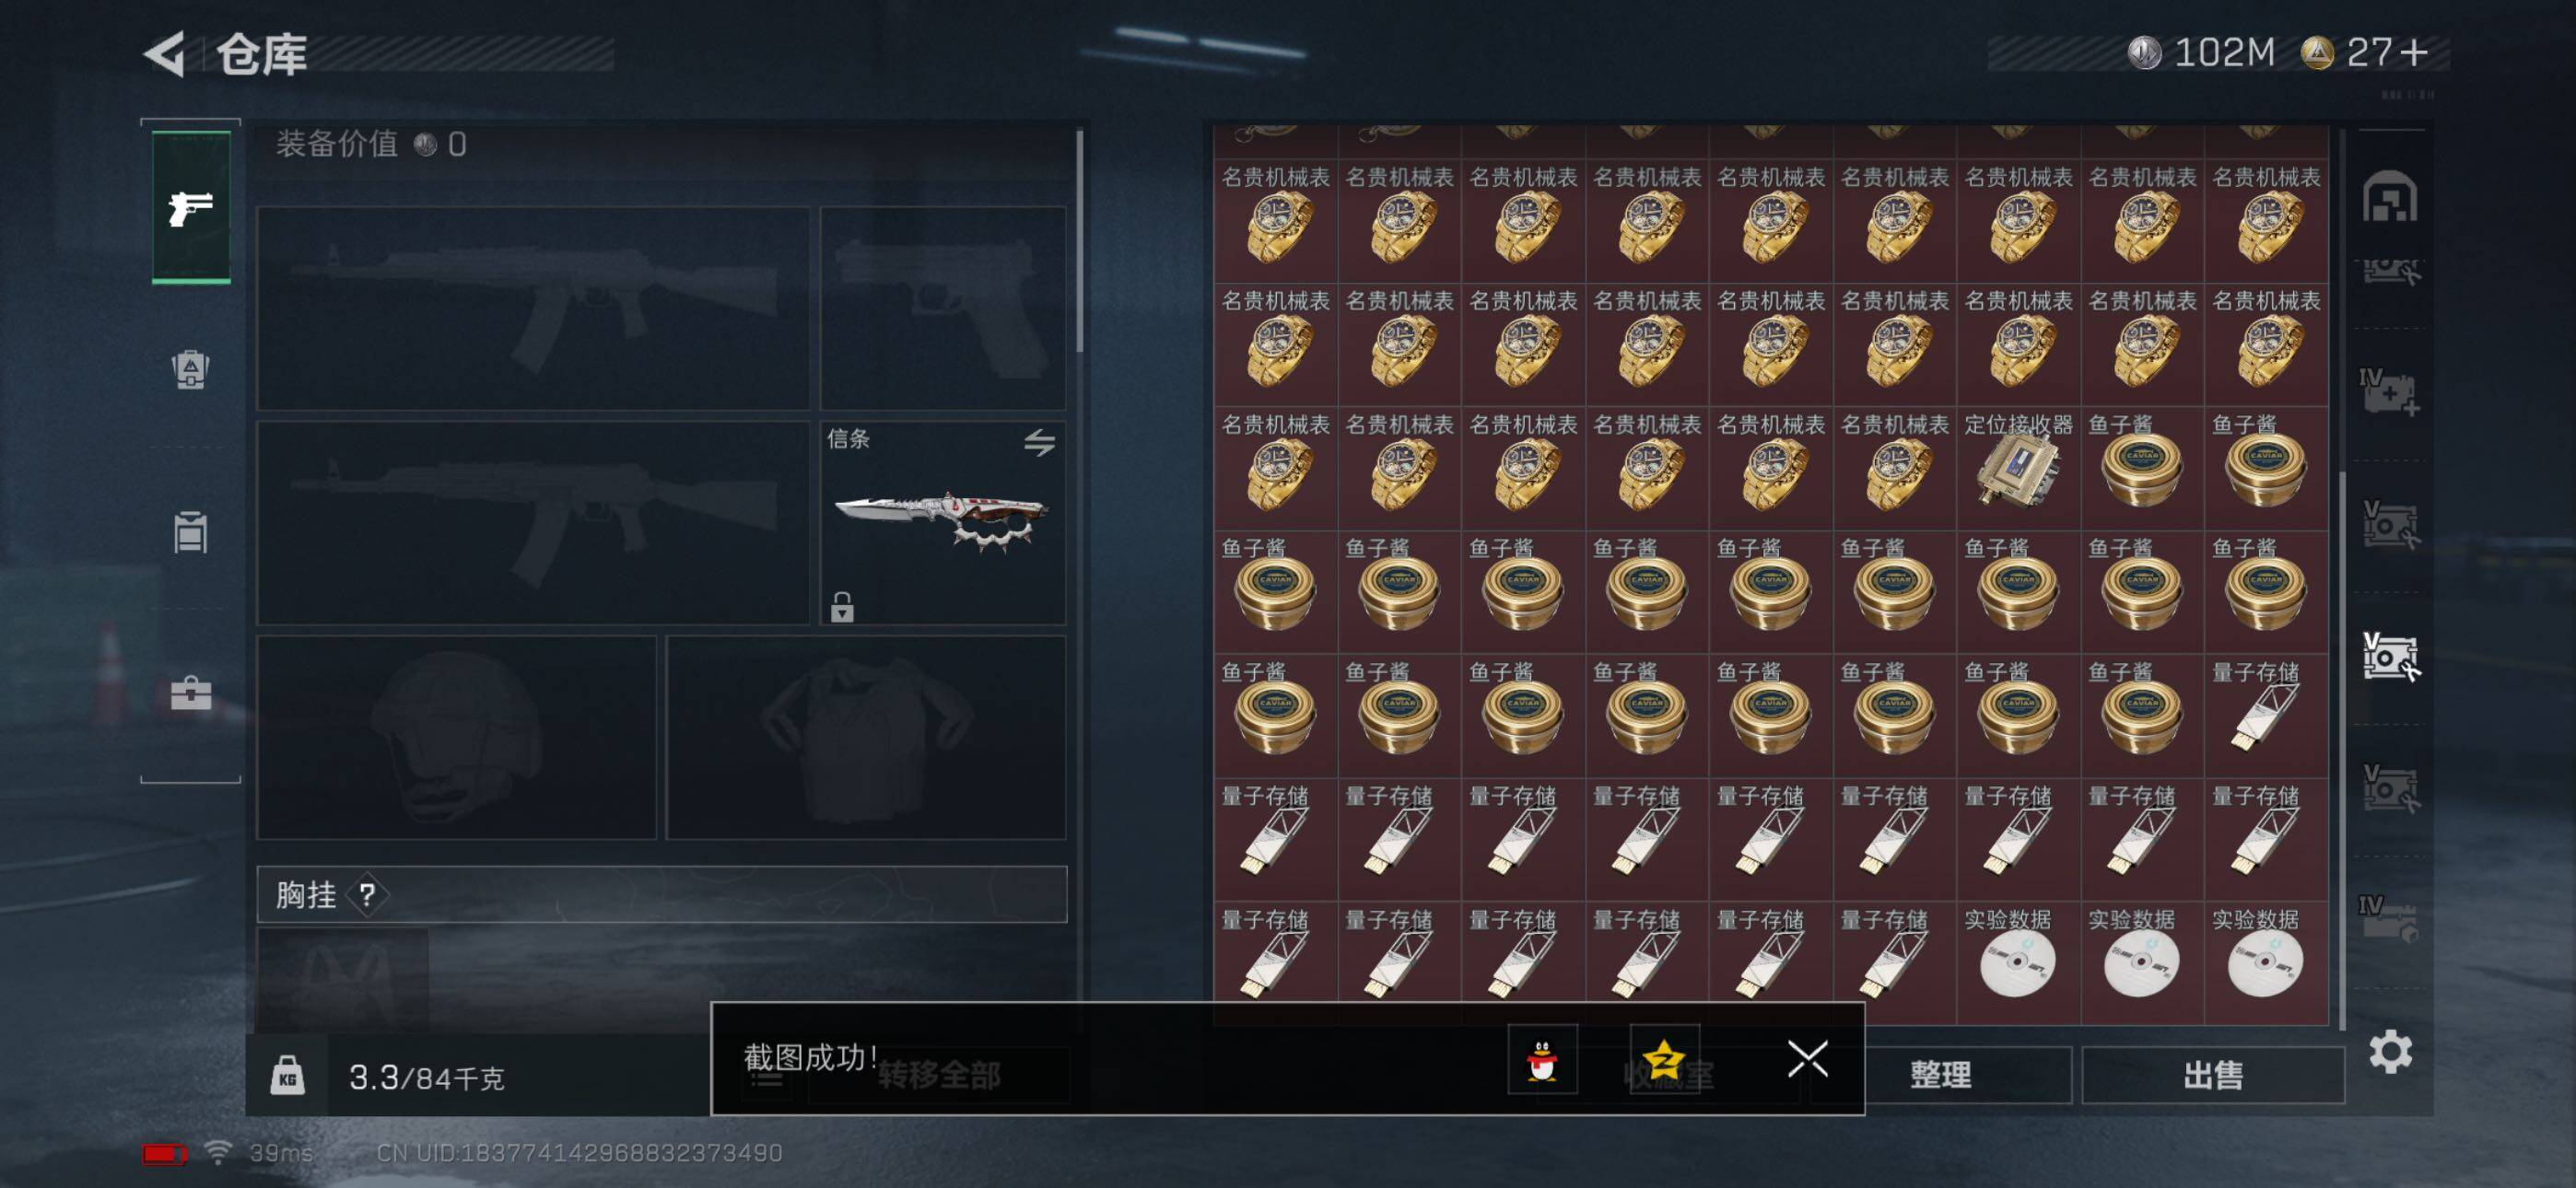The height and width of the screenshot is (1188, 2576).
Task: Go back using the arrow beside 仓库
Action: [166, 53]
